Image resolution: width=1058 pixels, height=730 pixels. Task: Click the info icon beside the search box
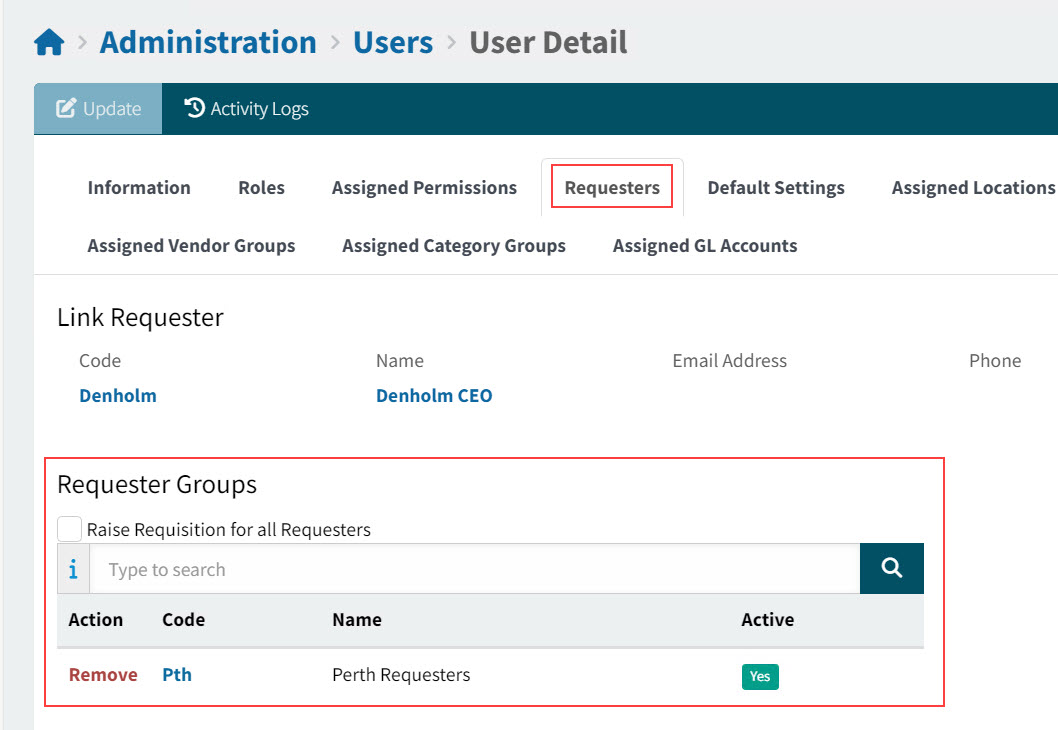pos(71,568)
